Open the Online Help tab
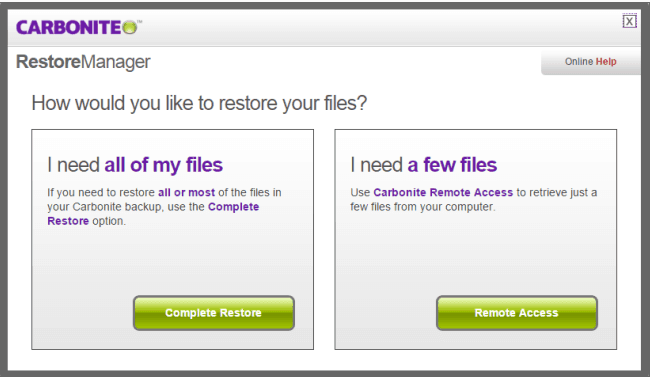Screen dimensions: 650x377 (x=590, y=62)
